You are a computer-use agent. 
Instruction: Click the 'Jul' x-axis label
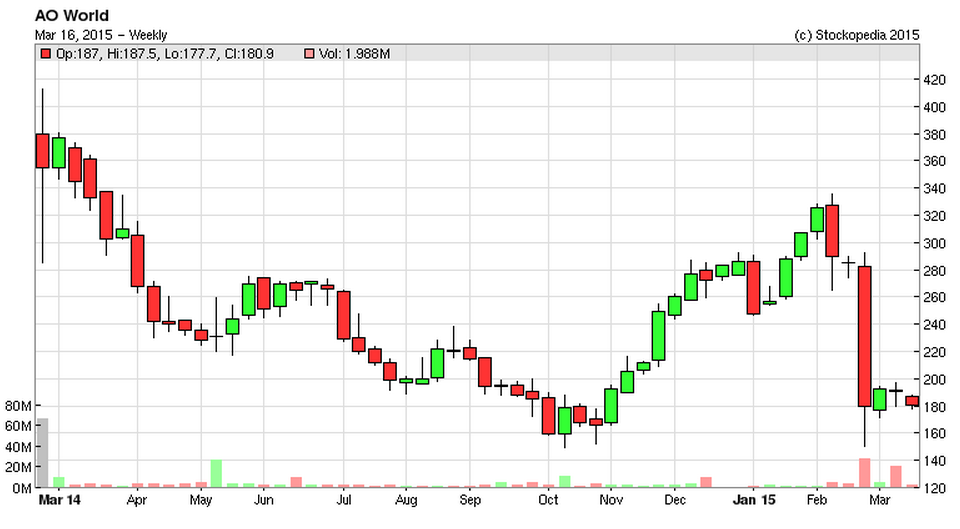(343, 500)
